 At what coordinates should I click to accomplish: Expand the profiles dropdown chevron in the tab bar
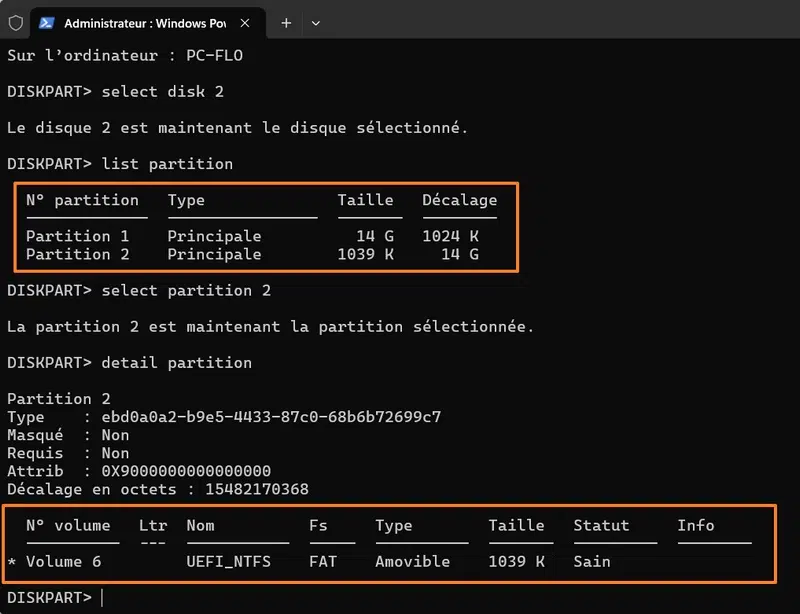pyautogui.click(x=316, y=22)
